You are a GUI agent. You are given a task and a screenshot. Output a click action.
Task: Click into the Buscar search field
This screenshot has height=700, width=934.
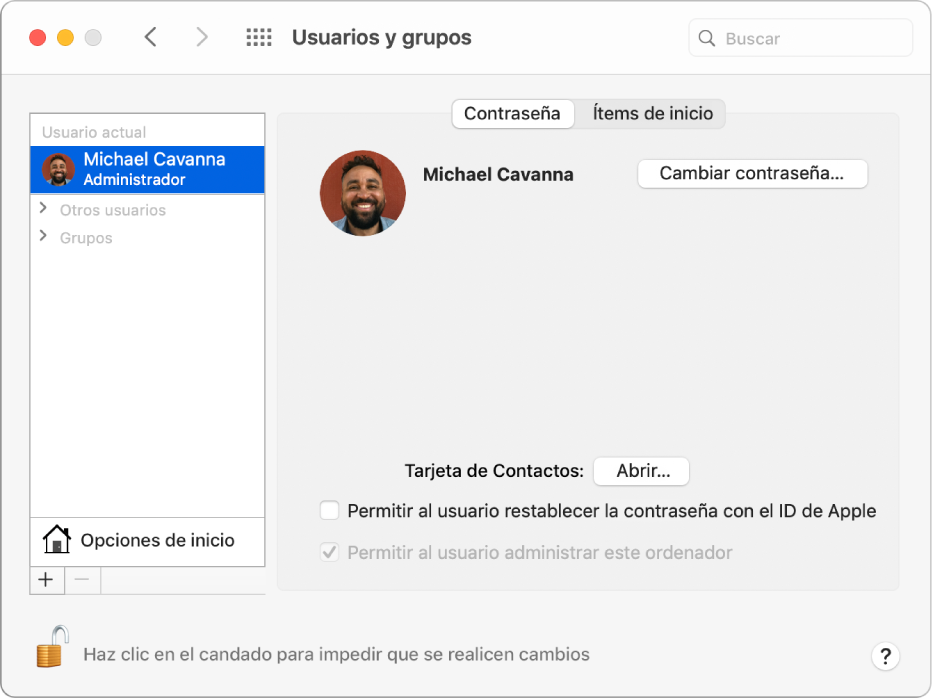tap(800, 38)
